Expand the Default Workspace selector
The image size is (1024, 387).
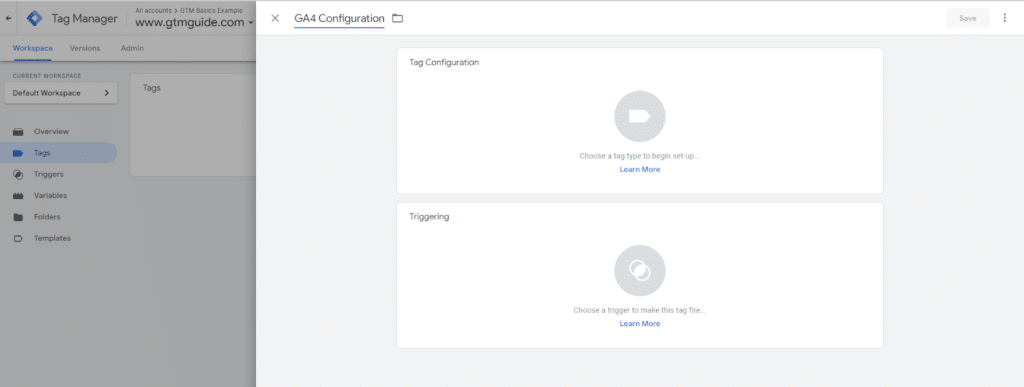coord(61,93)
